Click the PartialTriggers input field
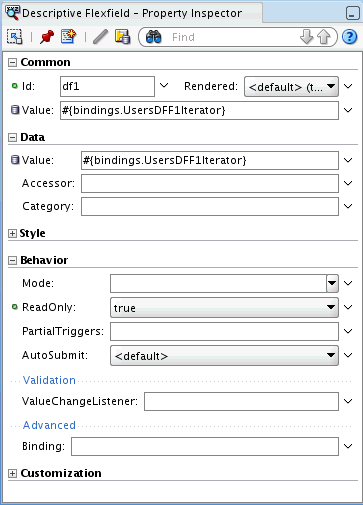 [x=224, y=331]
